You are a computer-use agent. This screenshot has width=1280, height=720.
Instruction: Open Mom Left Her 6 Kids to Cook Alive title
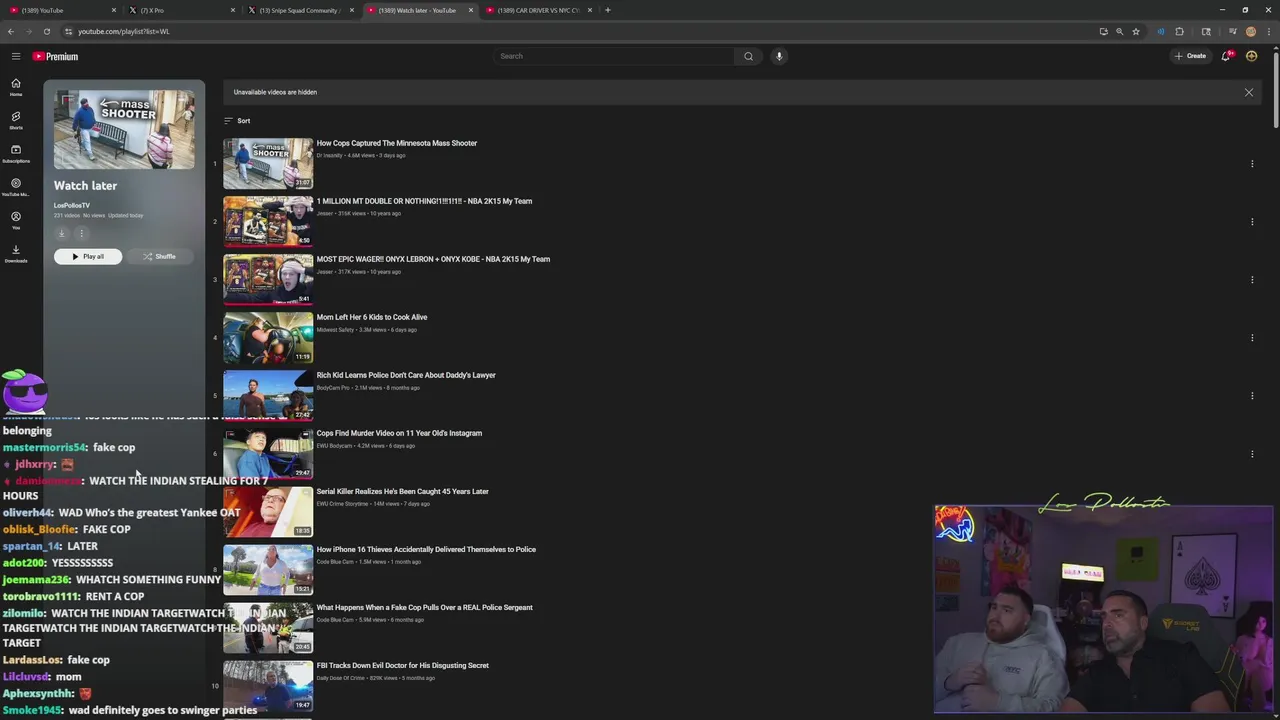(372, 317)
